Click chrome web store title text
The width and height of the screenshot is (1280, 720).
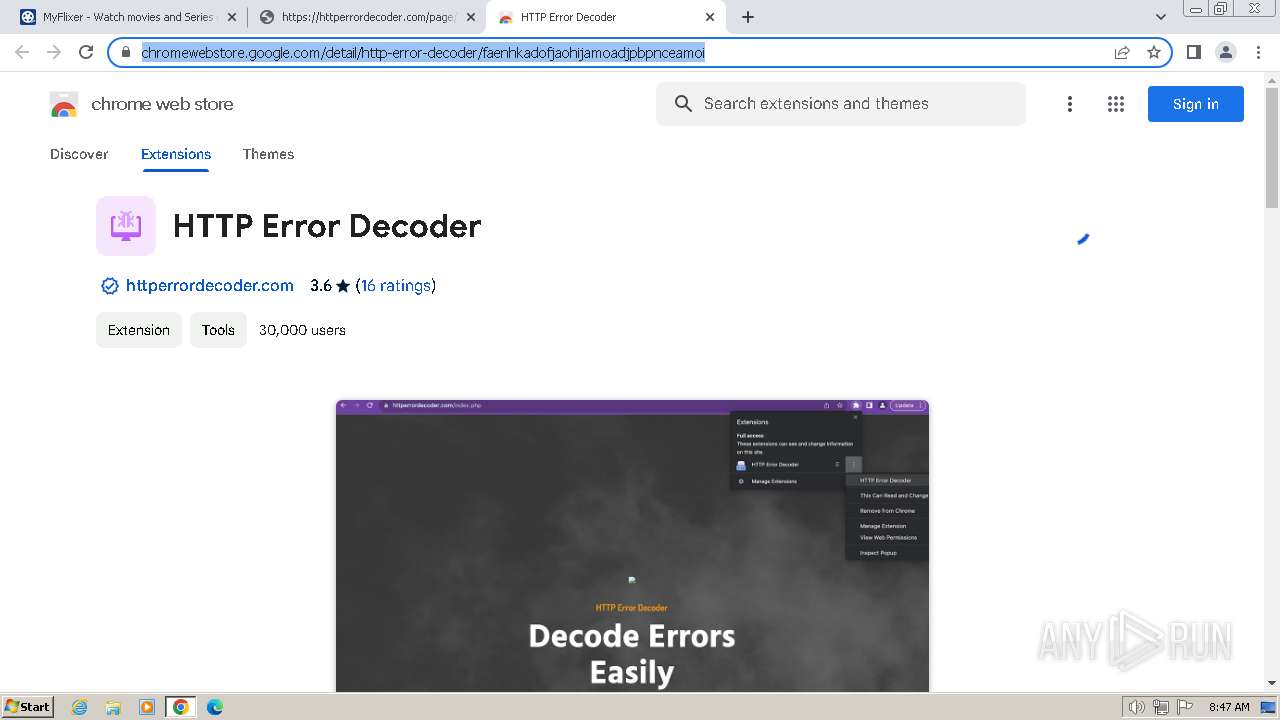coord(162,104)
